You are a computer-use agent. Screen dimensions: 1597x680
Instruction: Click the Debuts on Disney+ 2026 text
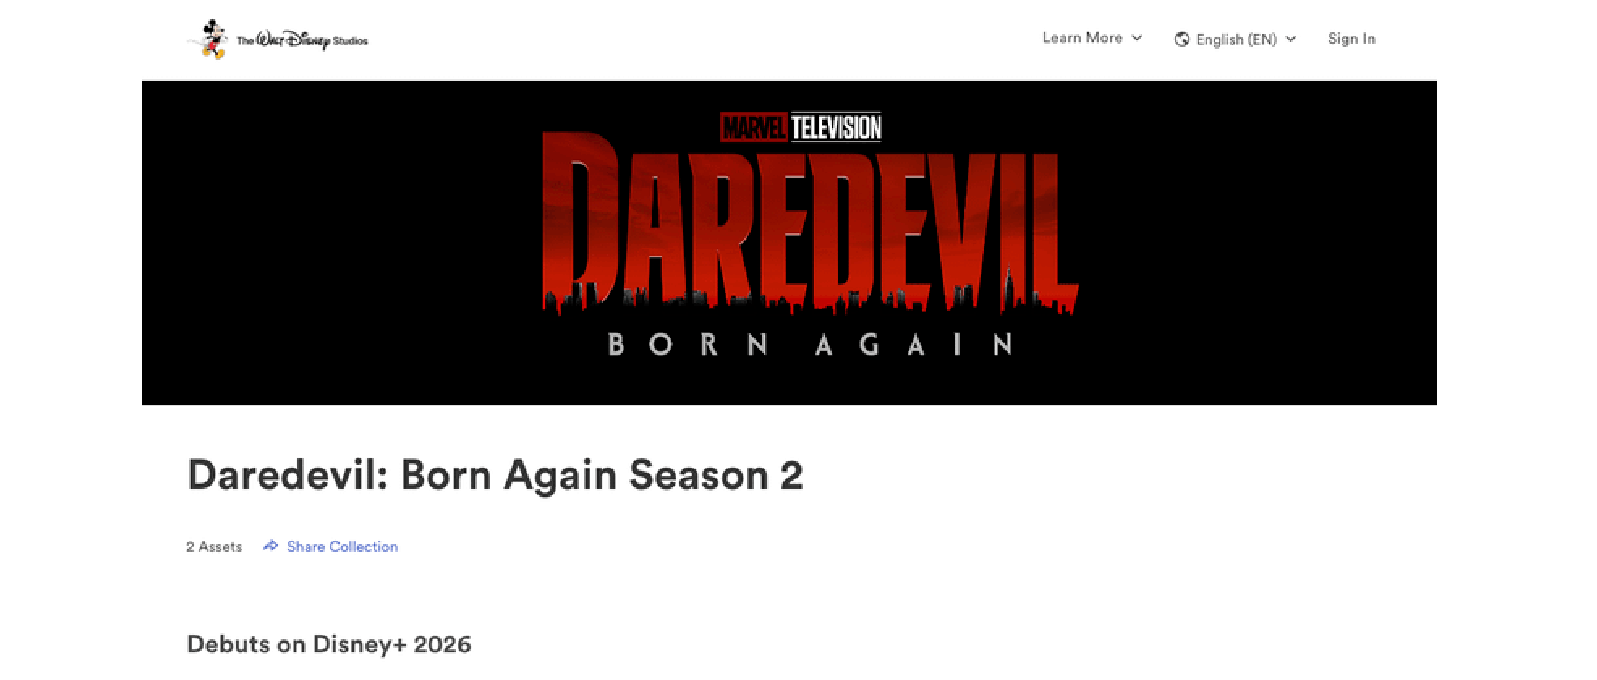329,644
